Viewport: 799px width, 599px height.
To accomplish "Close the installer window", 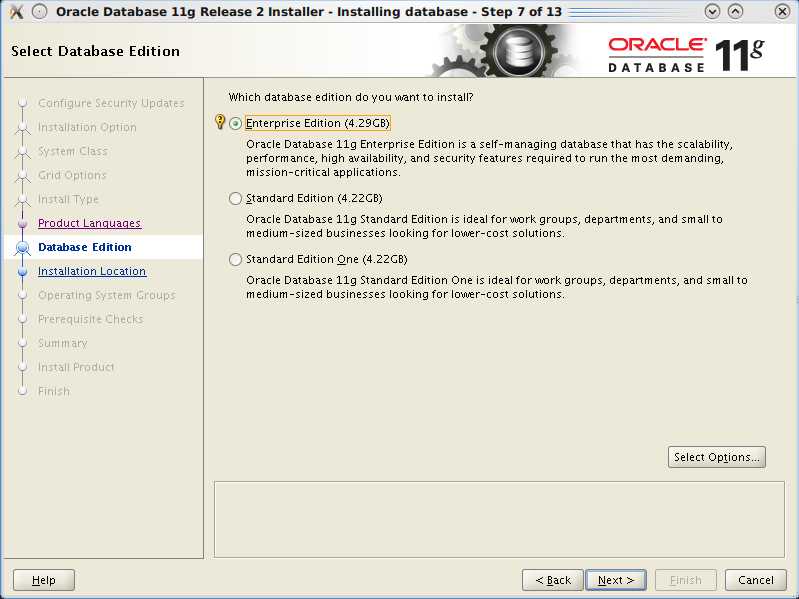I will click(x=782, y=11).
